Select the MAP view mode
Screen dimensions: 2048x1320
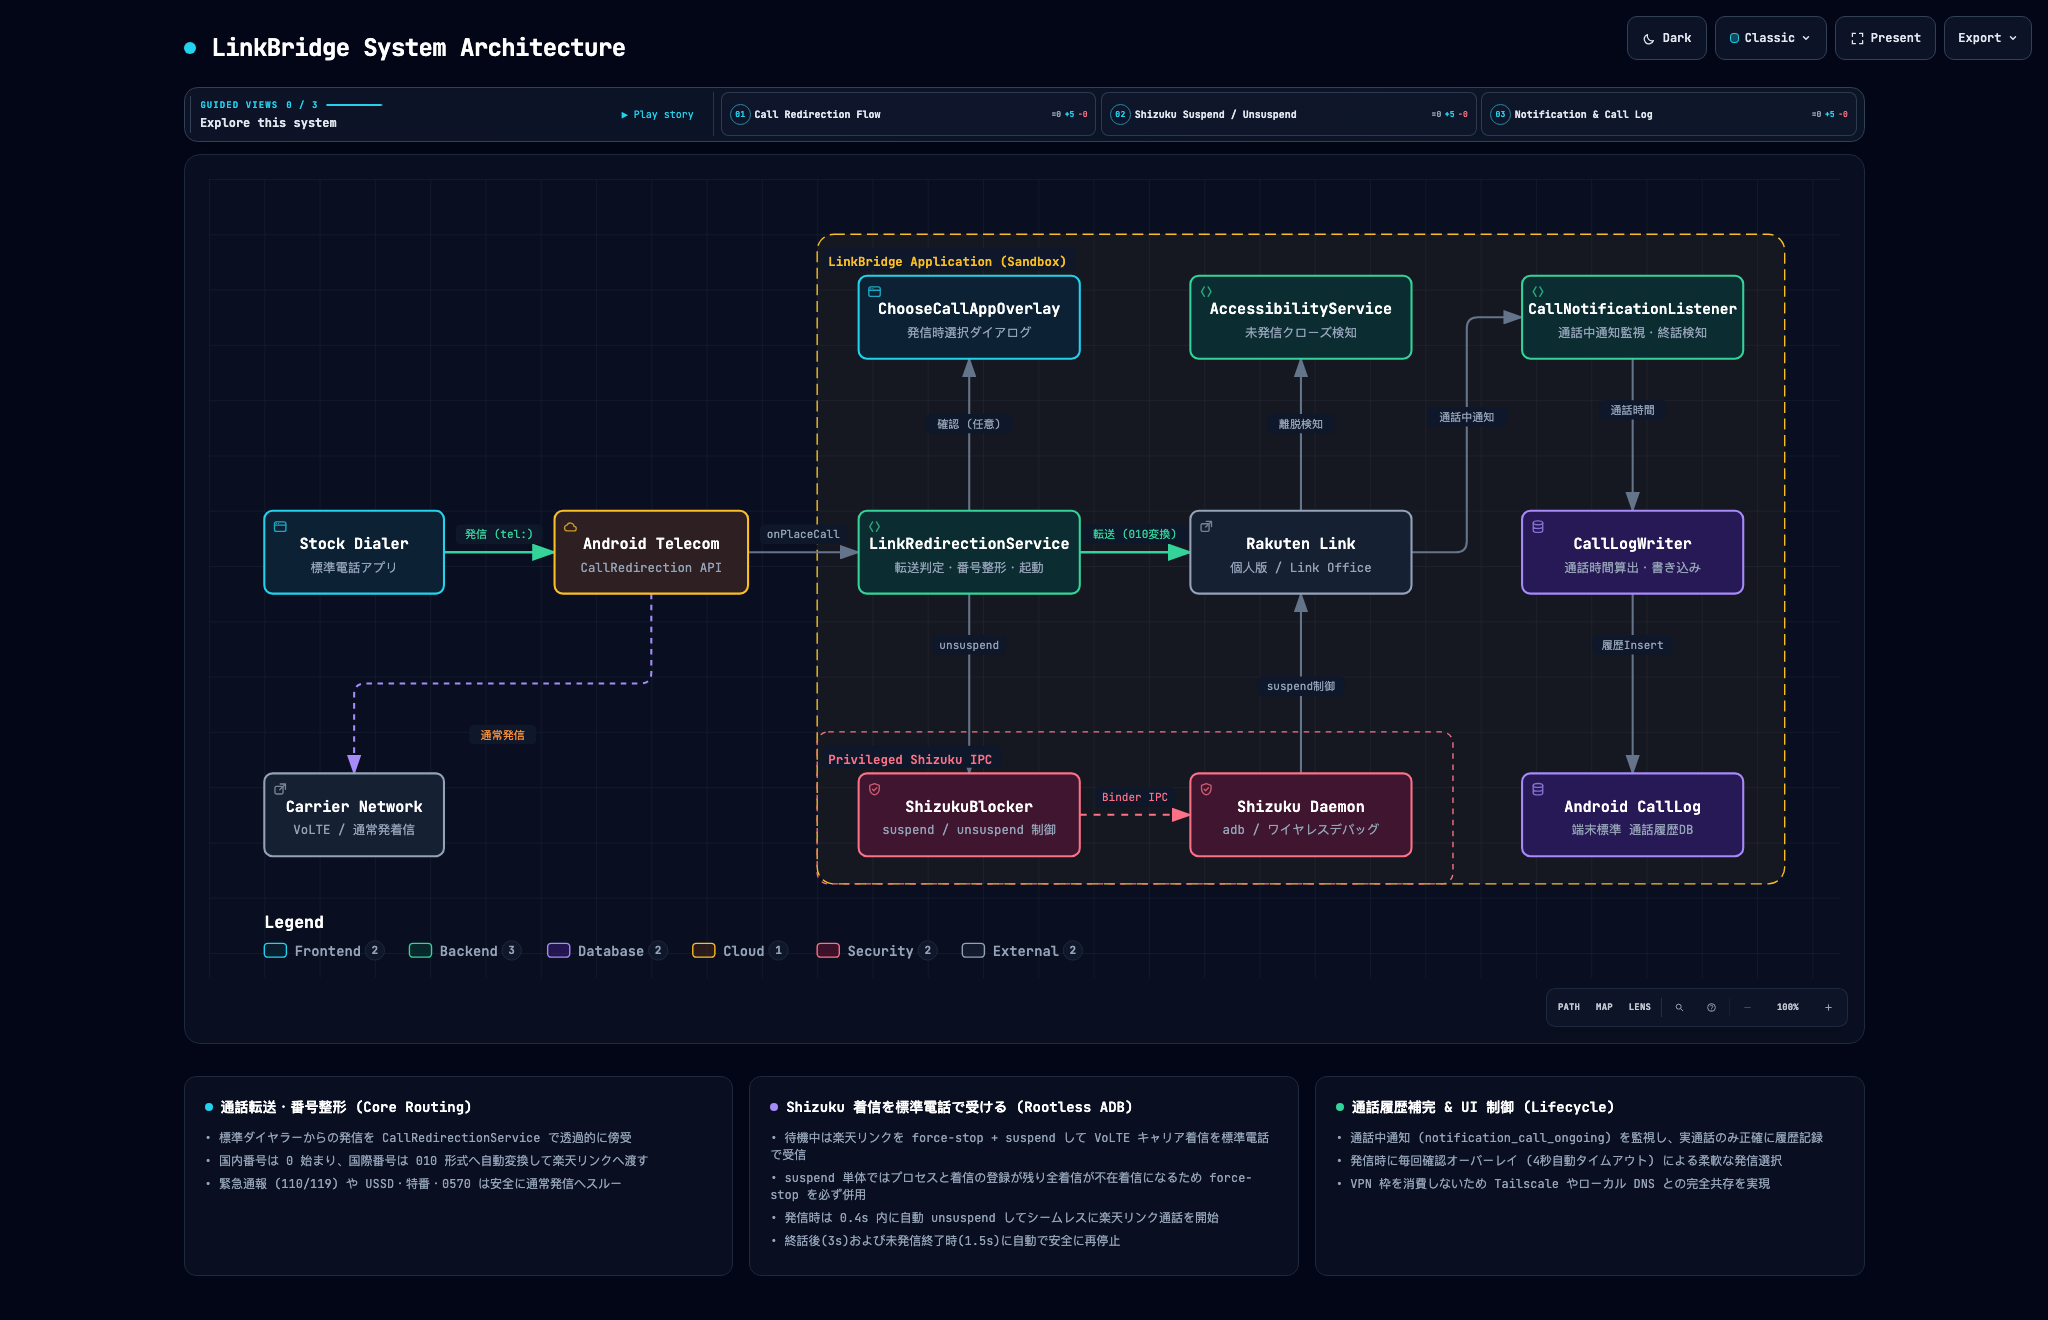click(1604, 1007)
